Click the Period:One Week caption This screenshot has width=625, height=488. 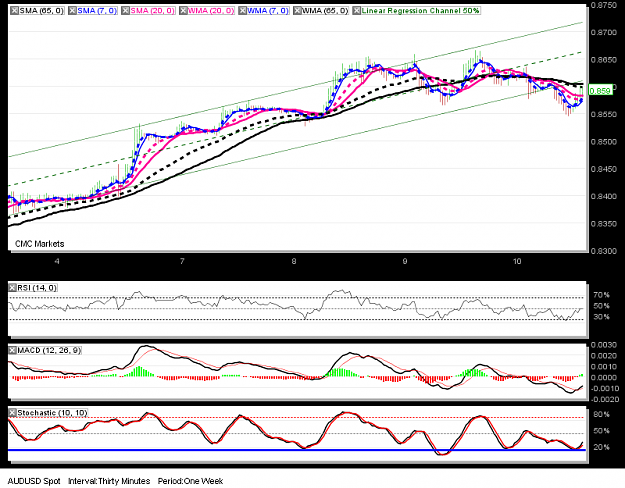tap(191, 481)
